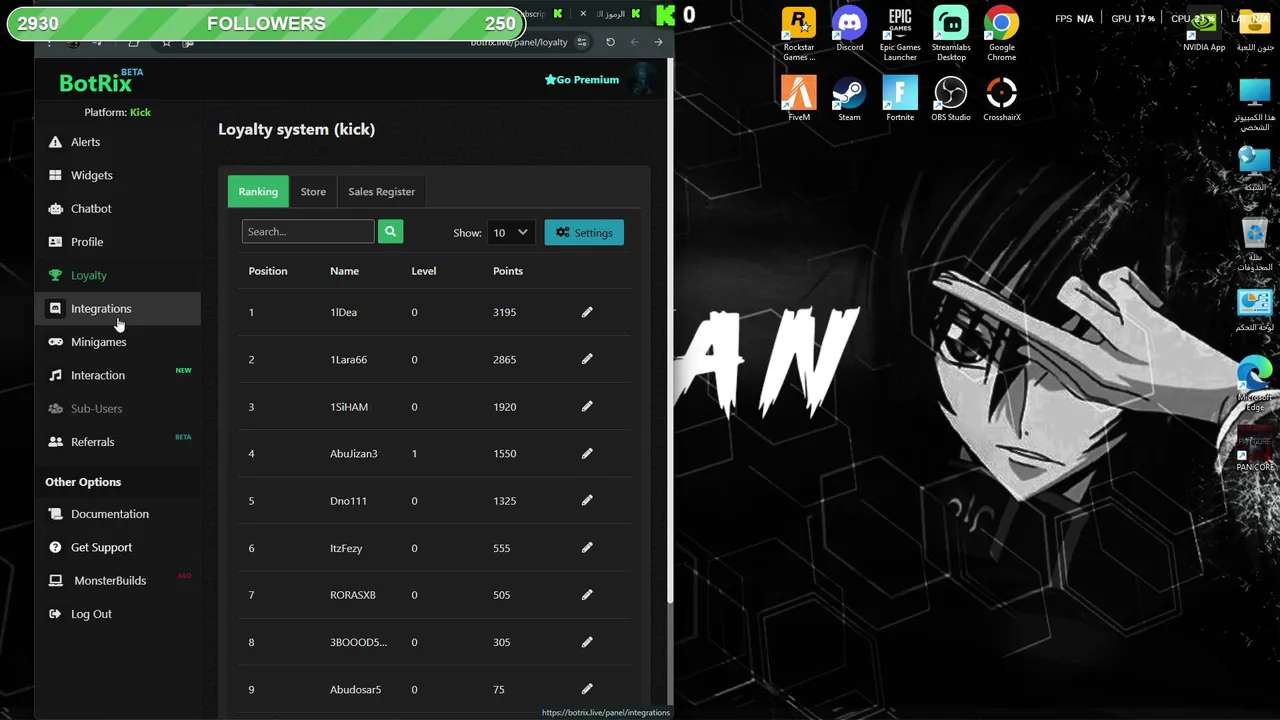This screenshot has height=720, width=1280.
Task: Open the Discord desktop shortcut
Action: coord(849,31)
